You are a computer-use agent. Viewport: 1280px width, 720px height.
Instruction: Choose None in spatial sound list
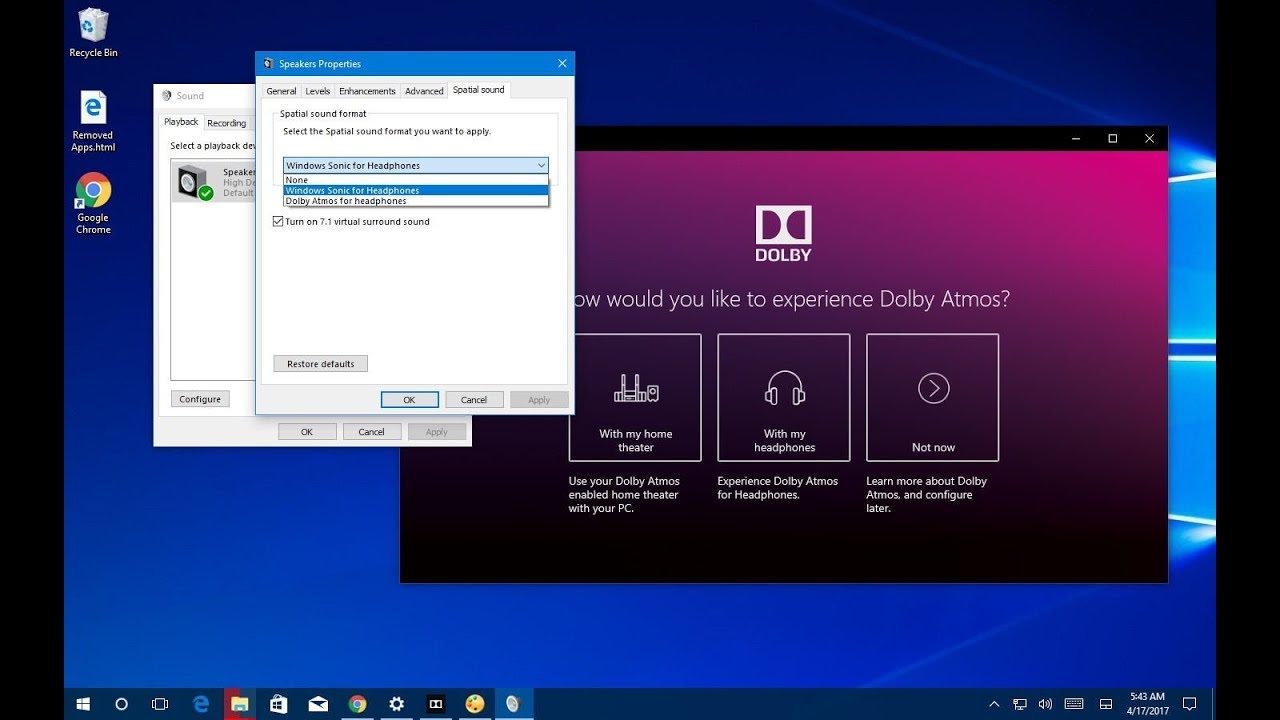click(x=416, y=180)
